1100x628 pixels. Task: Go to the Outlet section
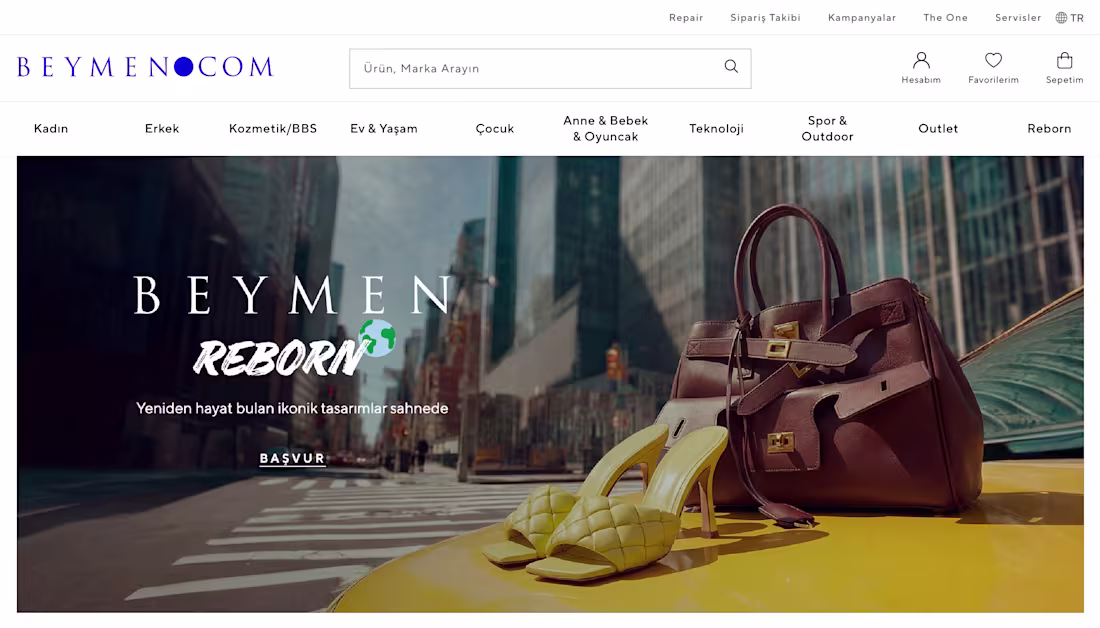[938, 128]
